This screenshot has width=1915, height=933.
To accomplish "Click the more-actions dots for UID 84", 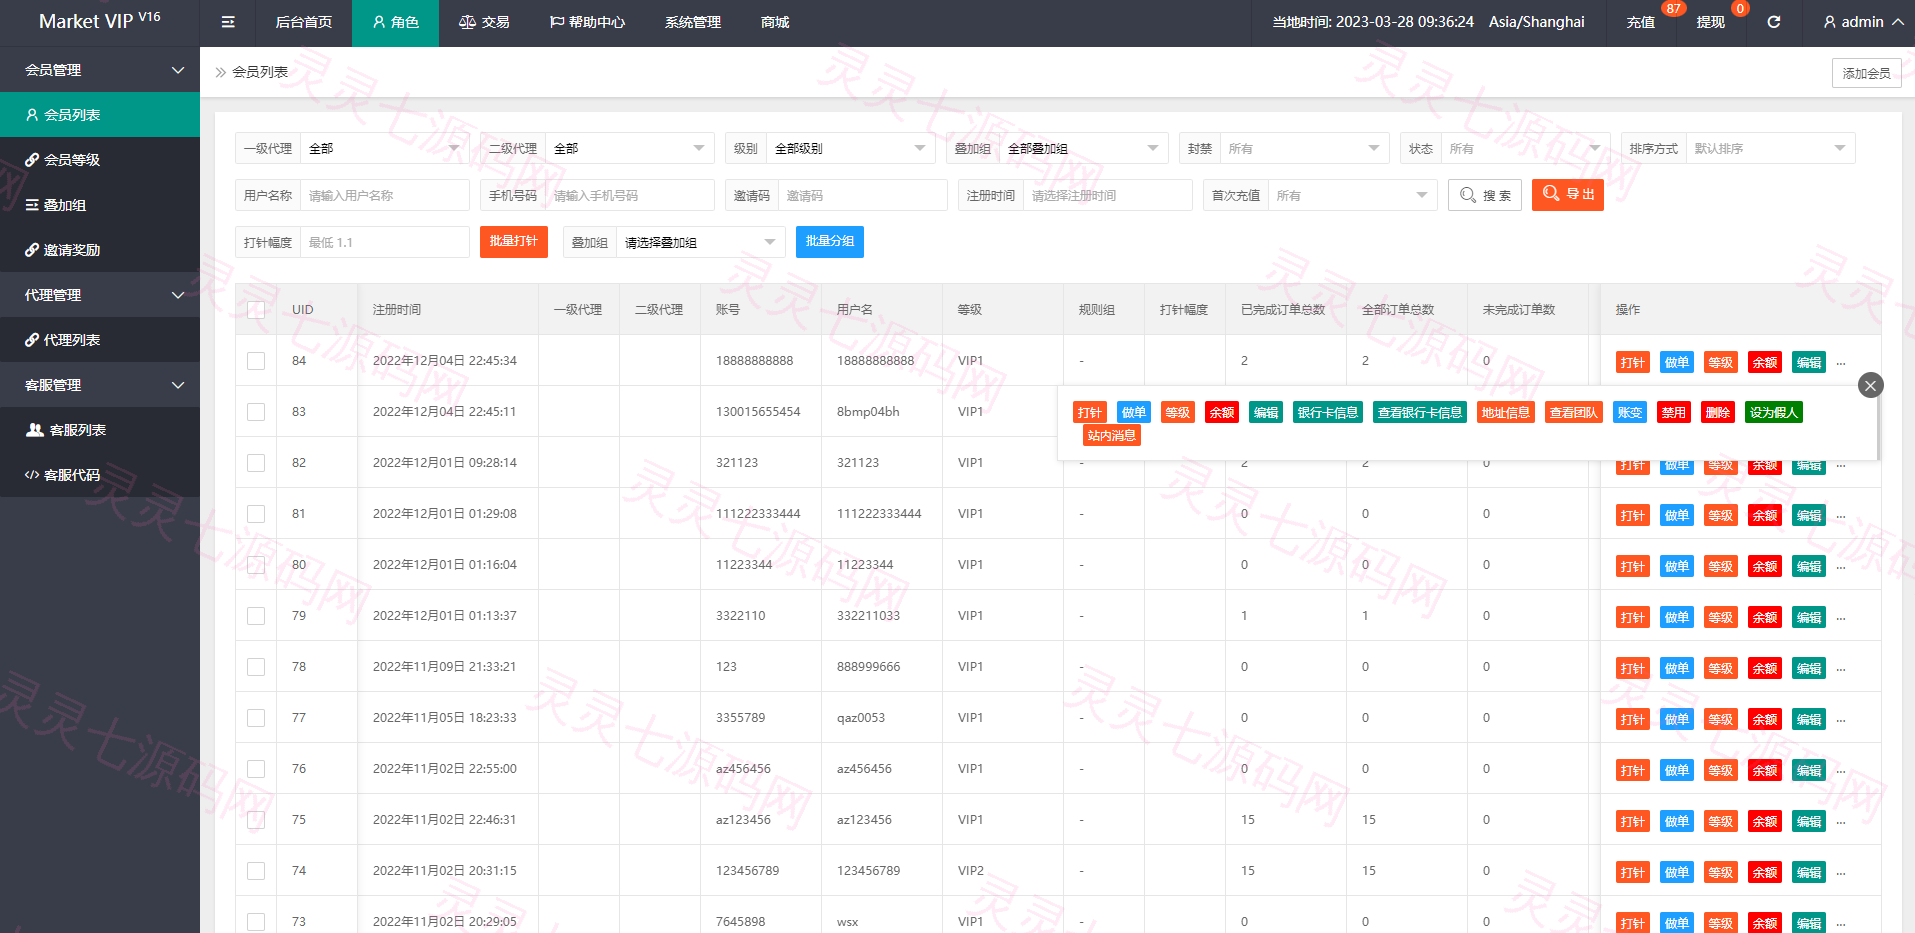I will (1841, 363).
